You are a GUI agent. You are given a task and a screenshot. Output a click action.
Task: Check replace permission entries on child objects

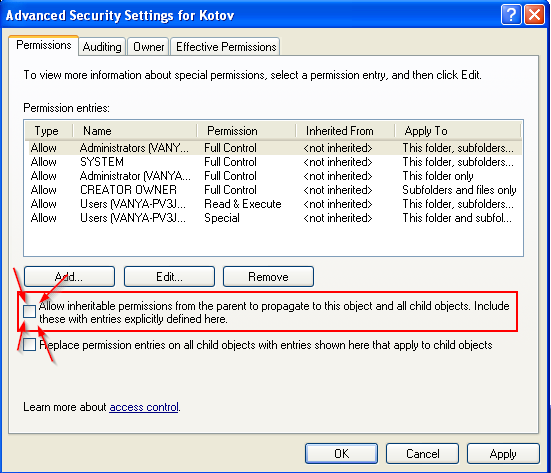coord(29,344)
